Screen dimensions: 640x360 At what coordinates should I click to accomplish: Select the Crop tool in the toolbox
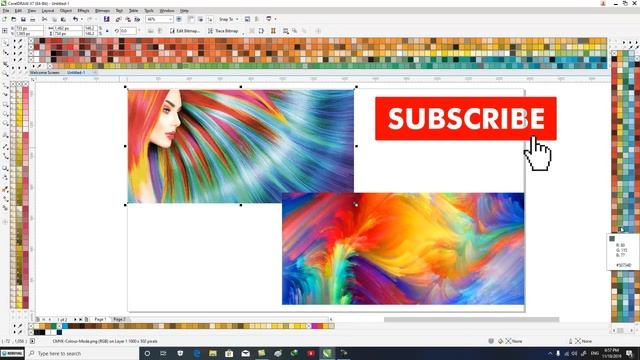(5, 64)
